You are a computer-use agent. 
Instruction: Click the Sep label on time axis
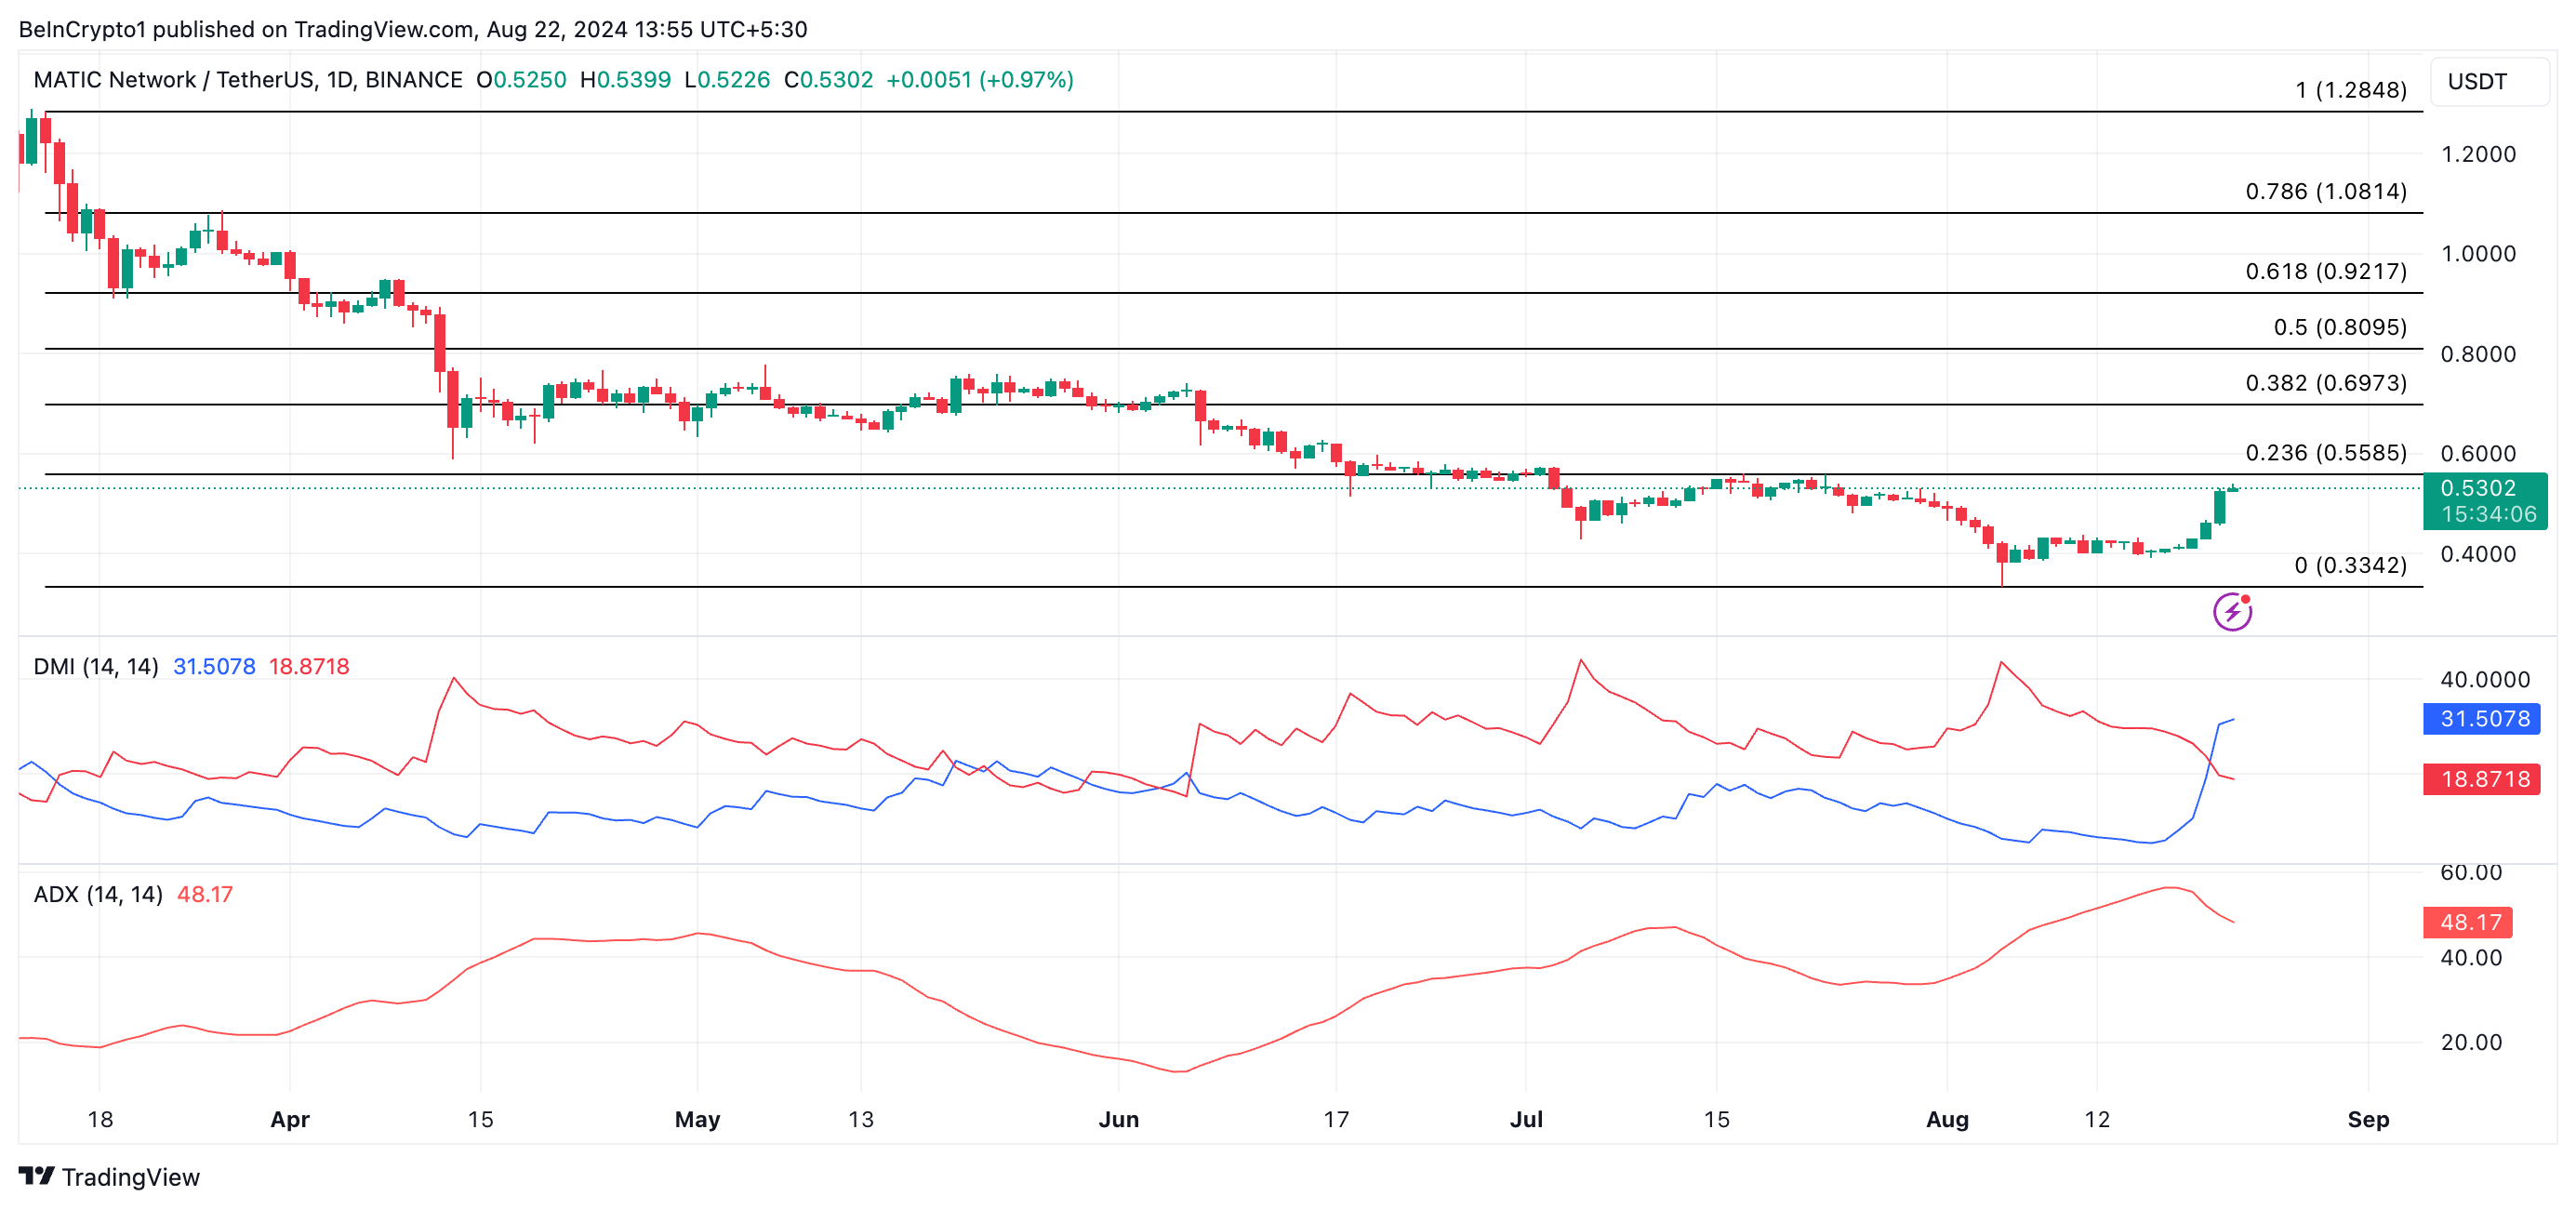[x=2367, y=1119]
